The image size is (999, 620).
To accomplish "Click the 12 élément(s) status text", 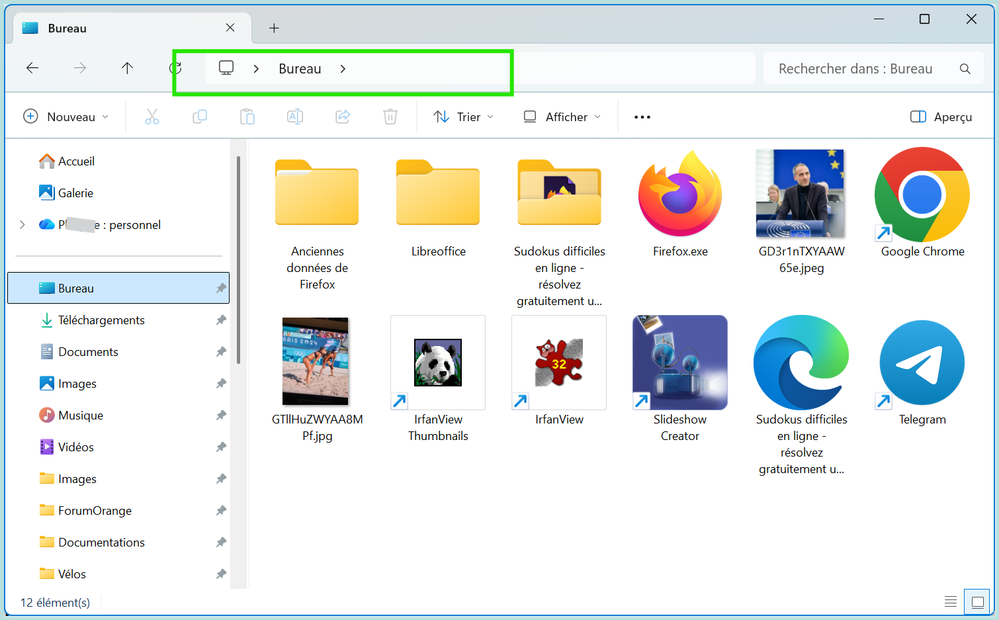I will 55,602.
